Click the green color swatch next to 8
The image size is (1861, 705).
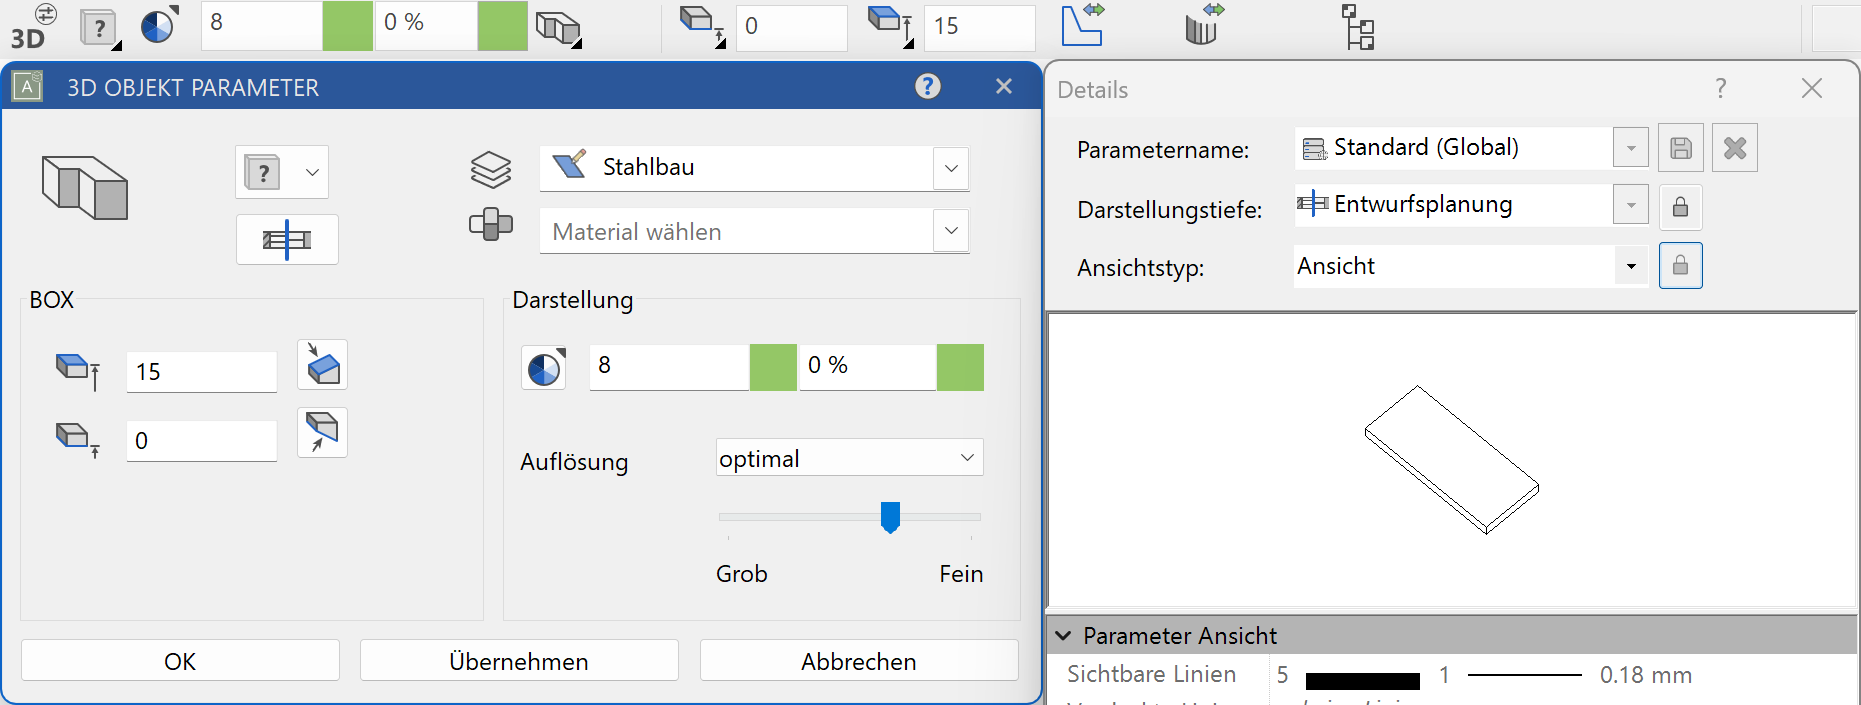[x=773, y=367]
